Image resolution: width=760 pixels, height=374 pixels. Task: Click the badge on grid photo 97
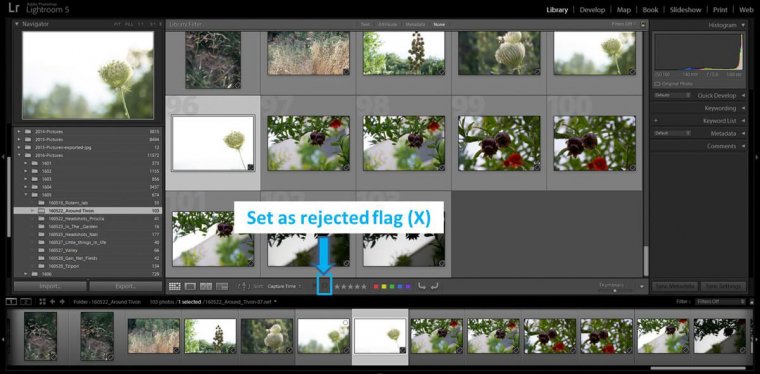click(346, 167)
